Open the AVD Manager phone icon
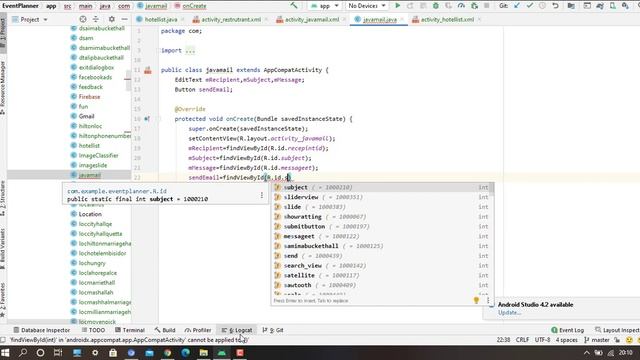 pos(613,6)
